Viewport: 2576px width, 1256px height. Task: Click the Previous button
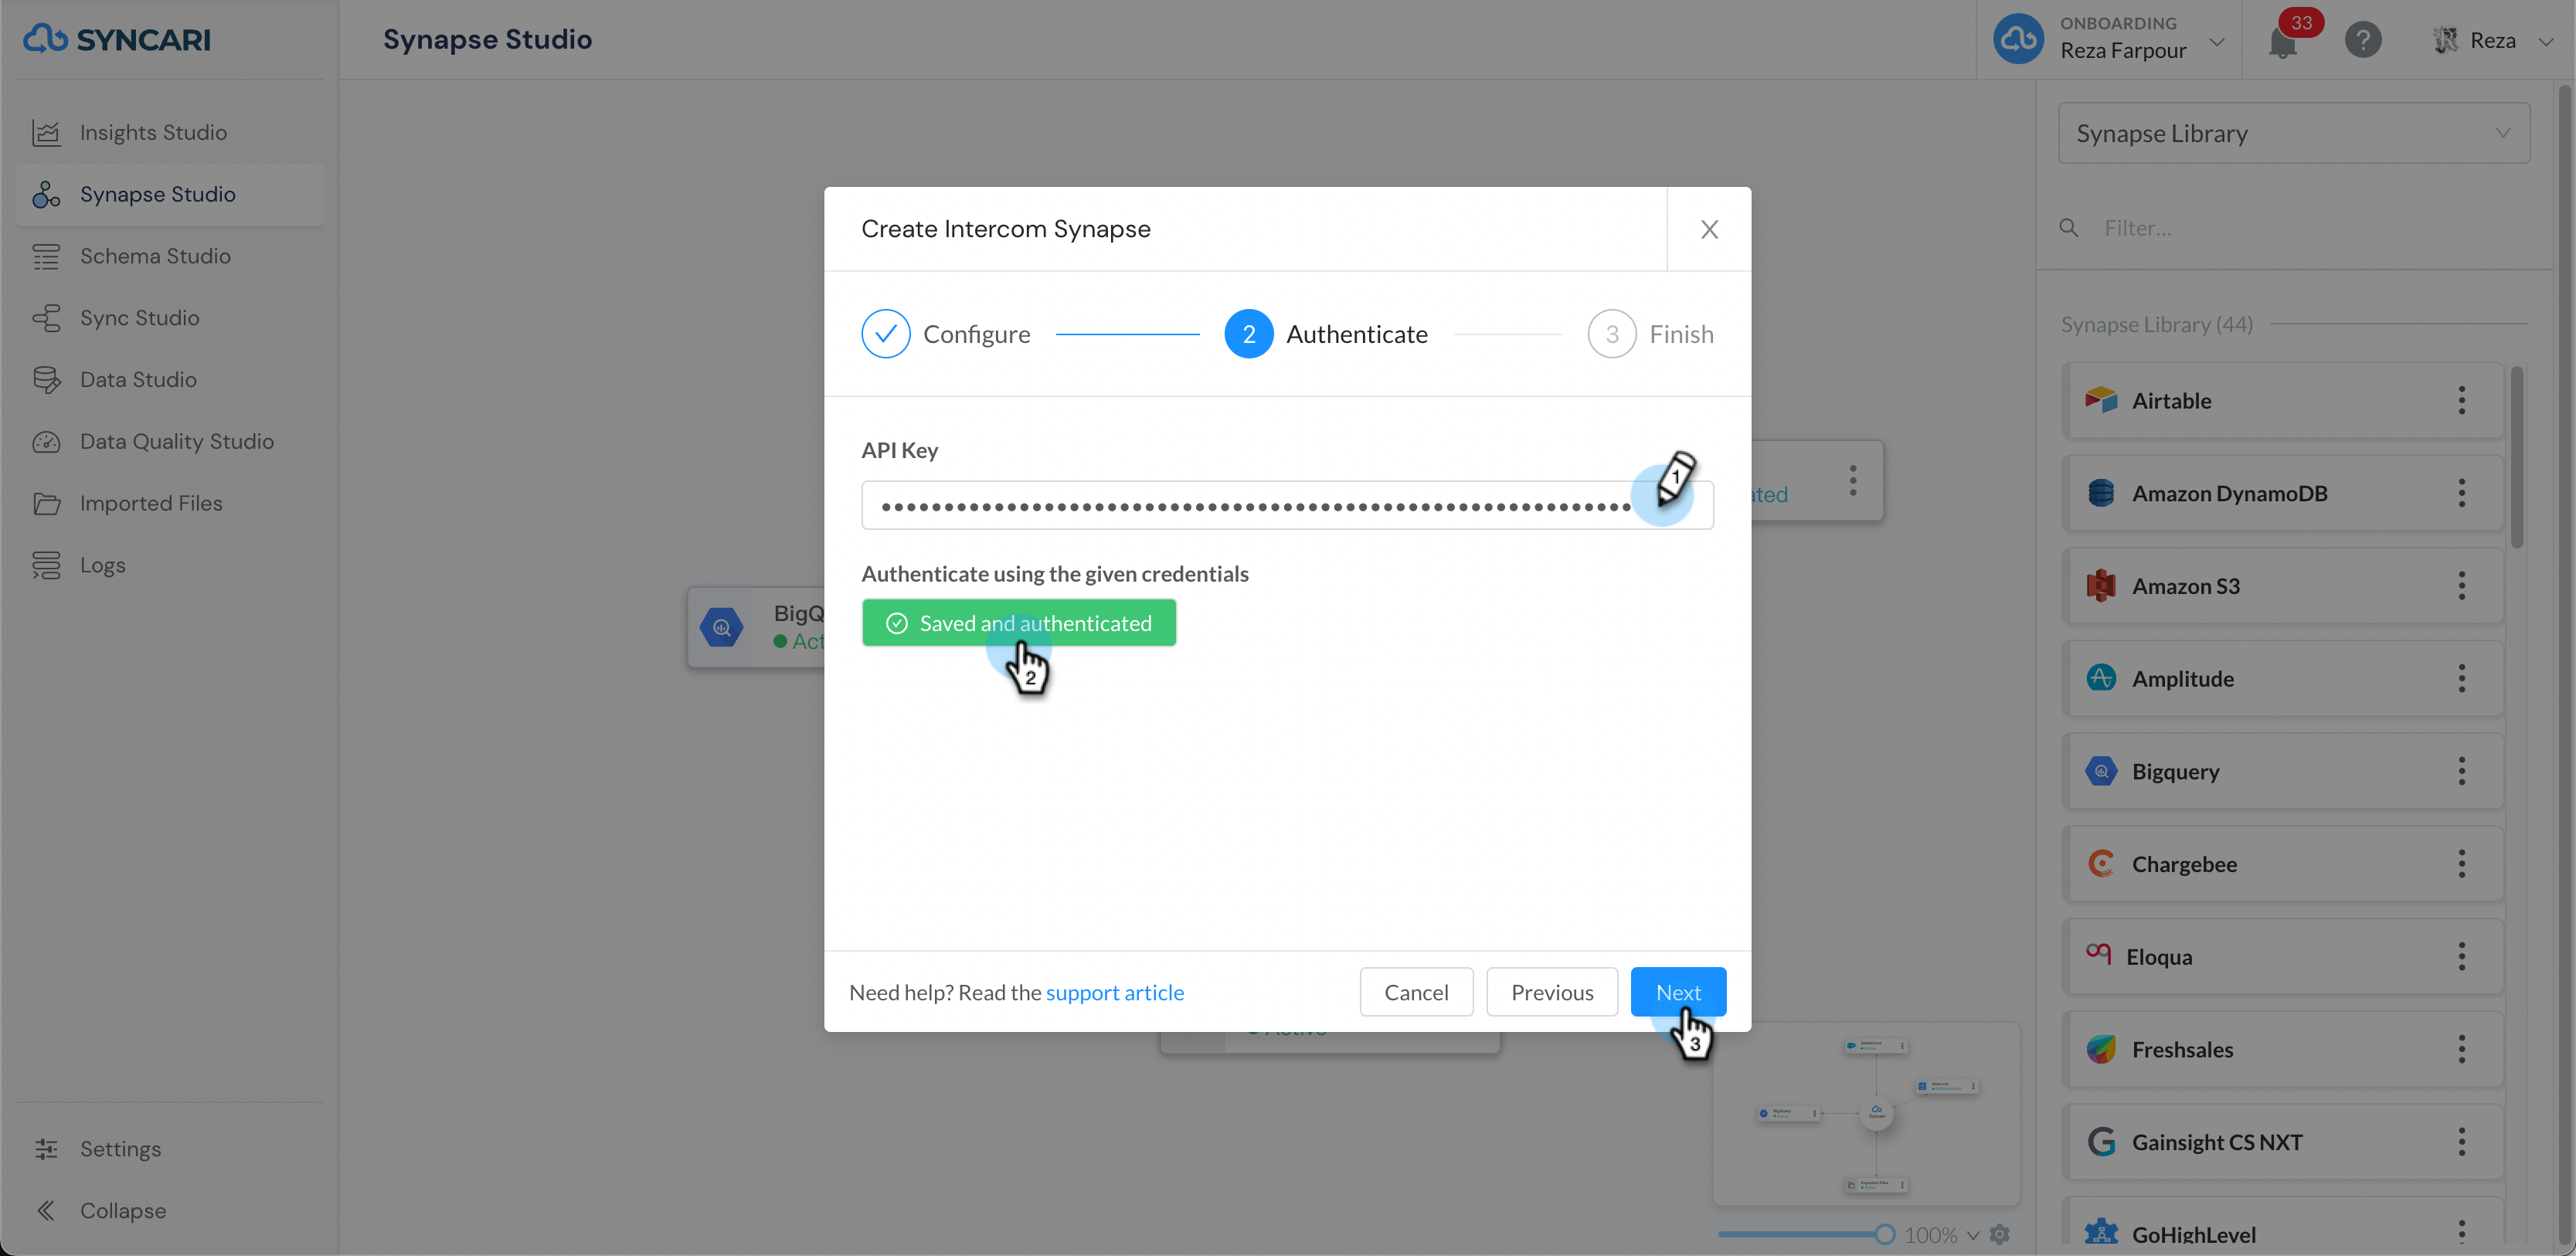1552,992
